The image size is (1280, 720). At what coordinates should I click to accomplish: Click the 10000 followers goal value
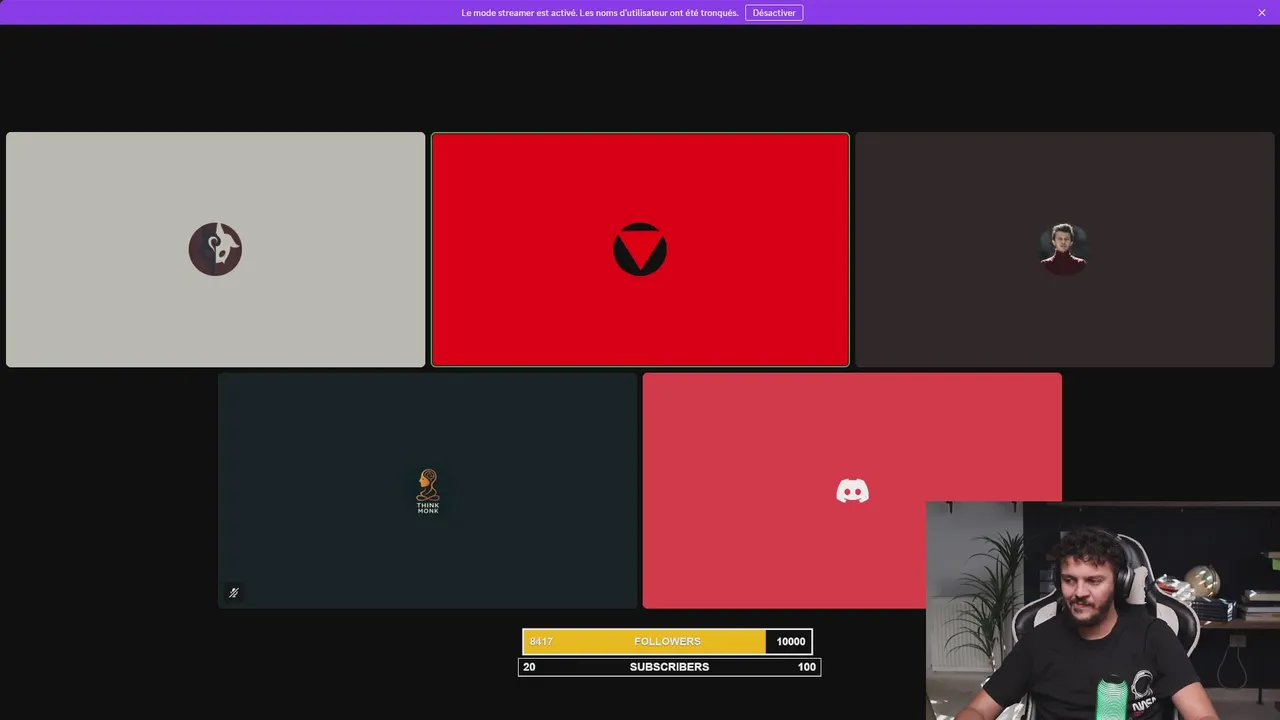(x=790, y=642)
